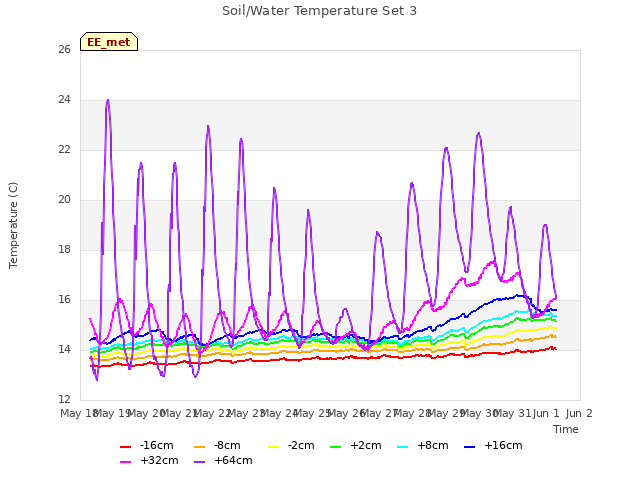Click the purple +64cm legend swatch
640x480 pixels.
(200, 462)
